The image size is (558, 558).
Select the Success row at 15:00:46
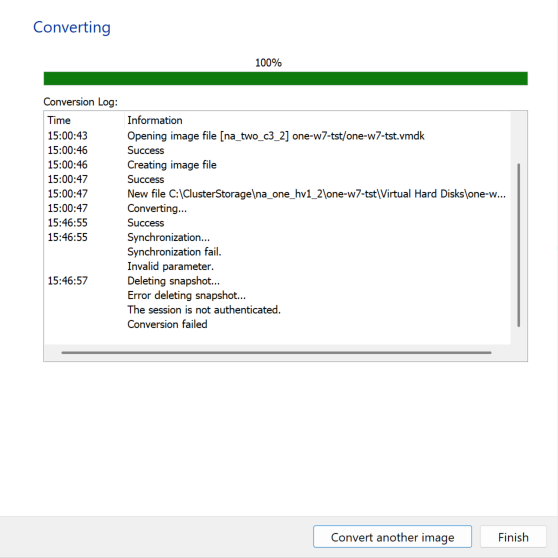276,151
